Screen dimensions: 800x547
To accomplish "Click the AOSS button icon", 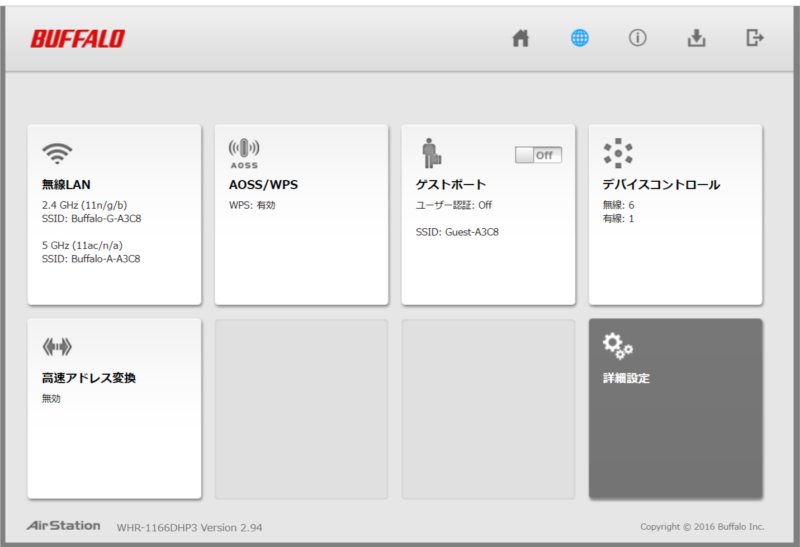I will [x=244, y=153].
